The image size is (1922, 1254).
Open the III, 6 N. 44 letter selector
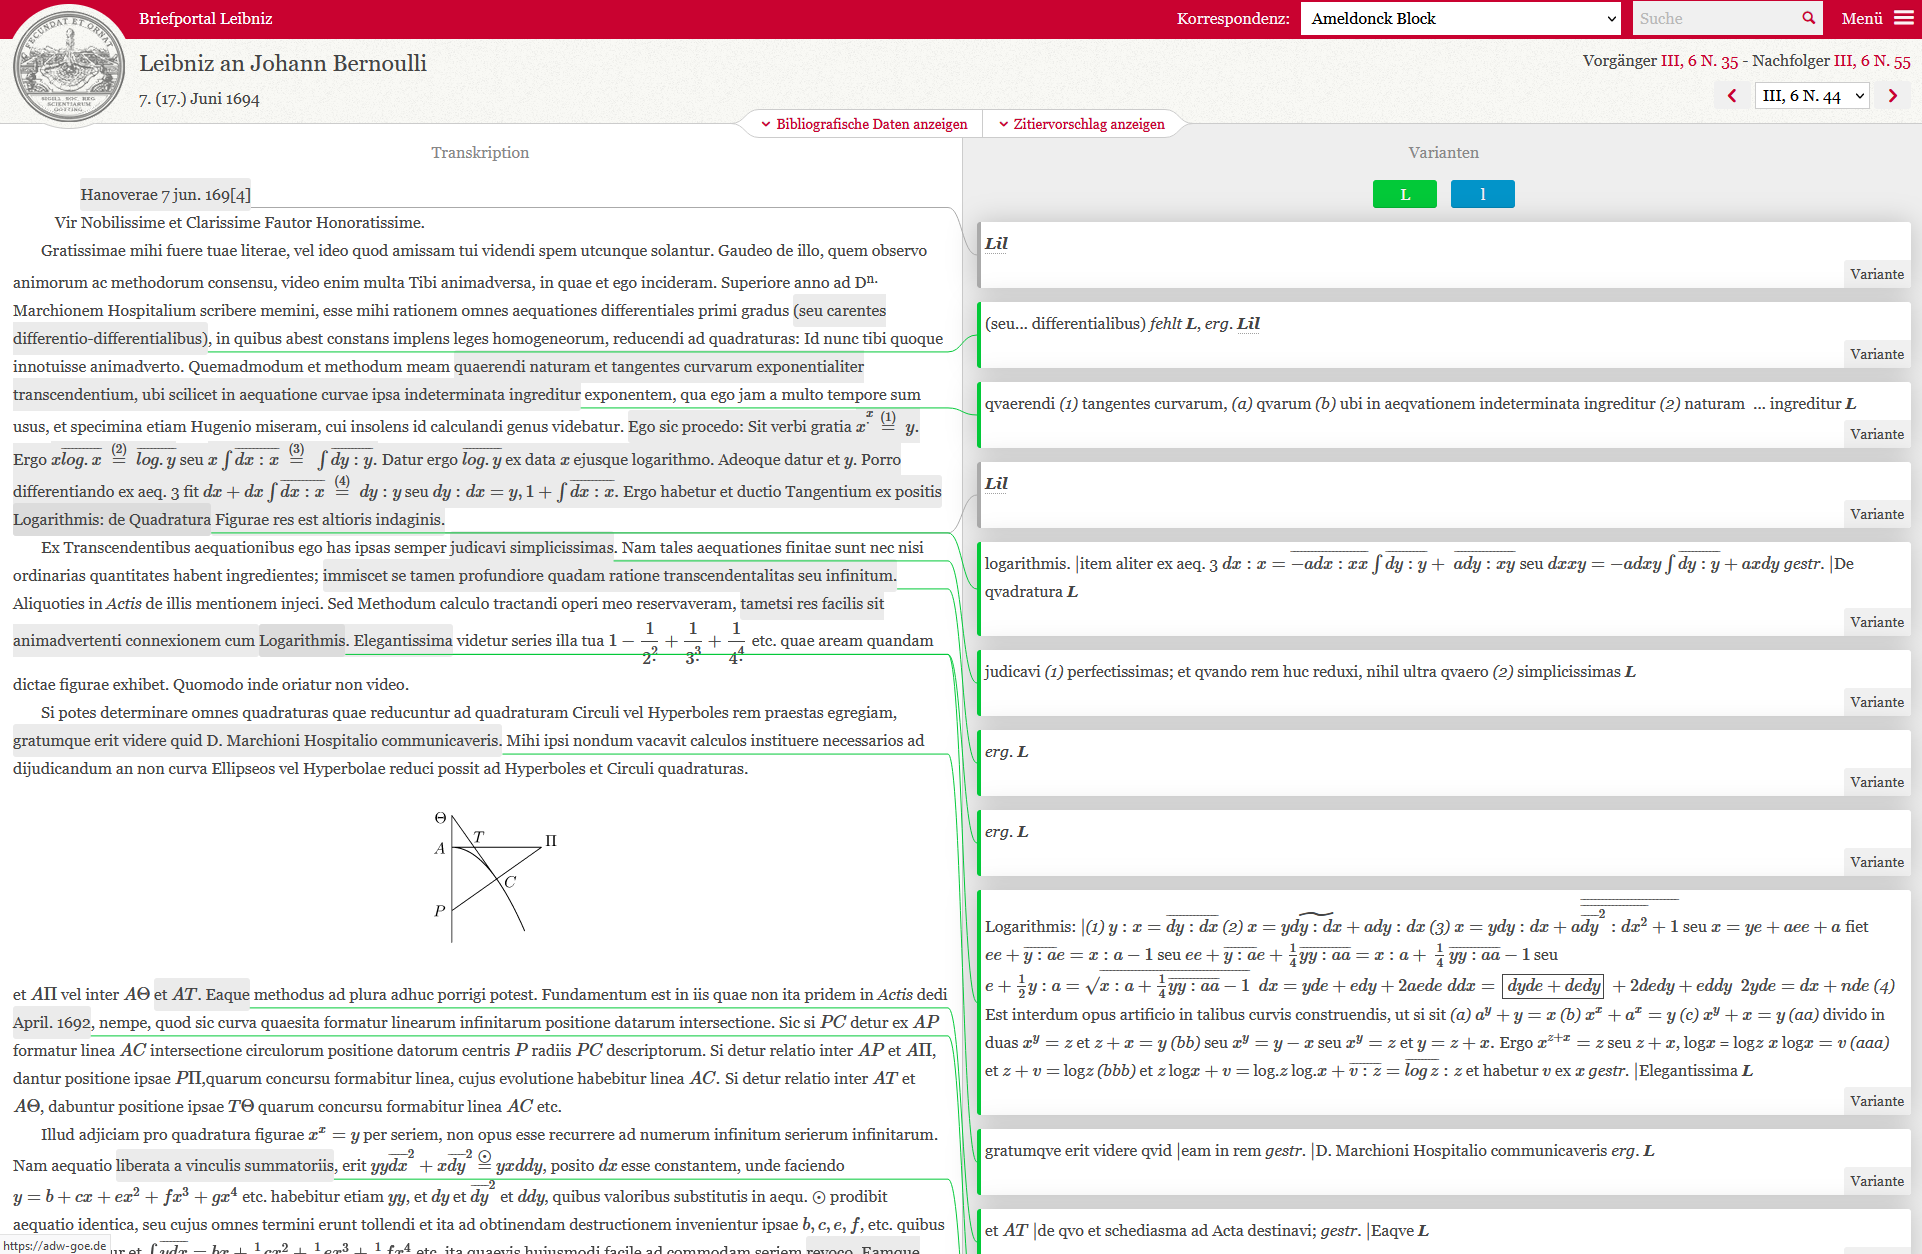pyautogui.click(x=1812, y=96)
